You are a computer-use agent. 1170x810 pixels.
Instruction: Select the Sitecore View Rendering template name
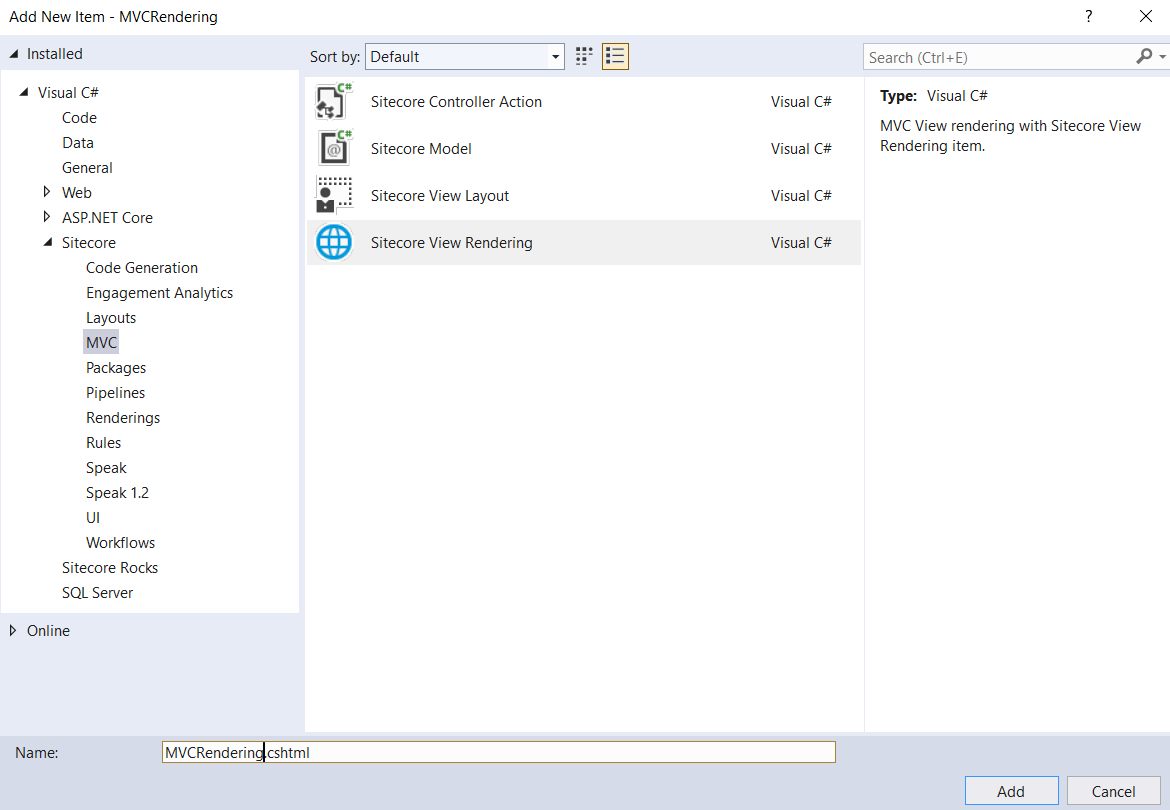click(451, 242)
